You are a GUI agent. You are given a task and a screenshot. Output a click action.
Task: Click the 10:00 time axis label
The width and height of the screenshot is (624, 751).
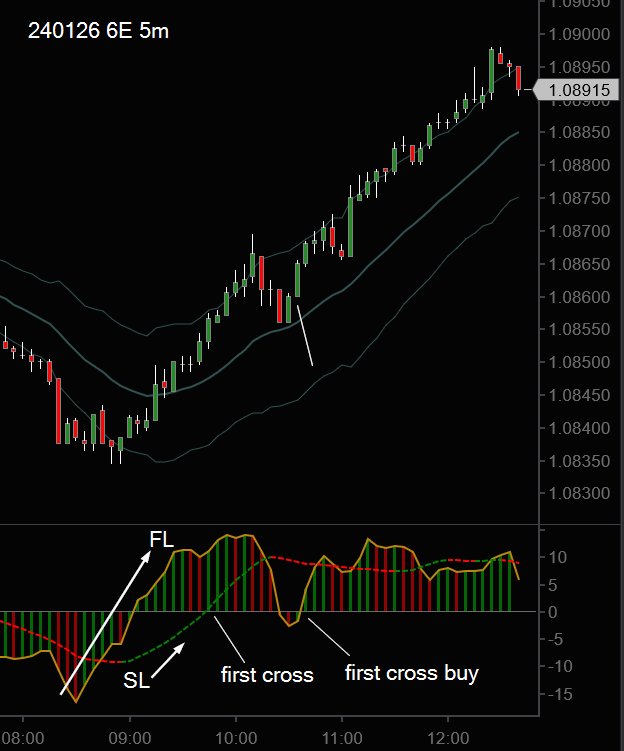(x=236, y=738)
